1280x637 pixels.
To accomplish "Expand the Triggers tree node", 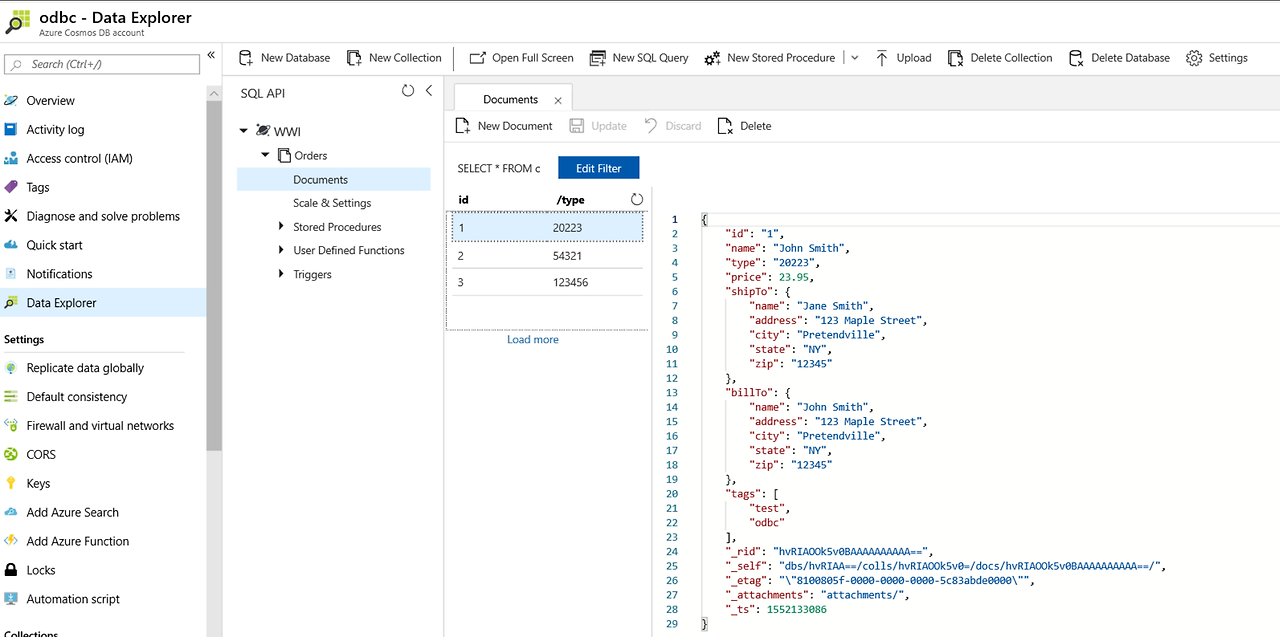I will click(x=282, y=274).
